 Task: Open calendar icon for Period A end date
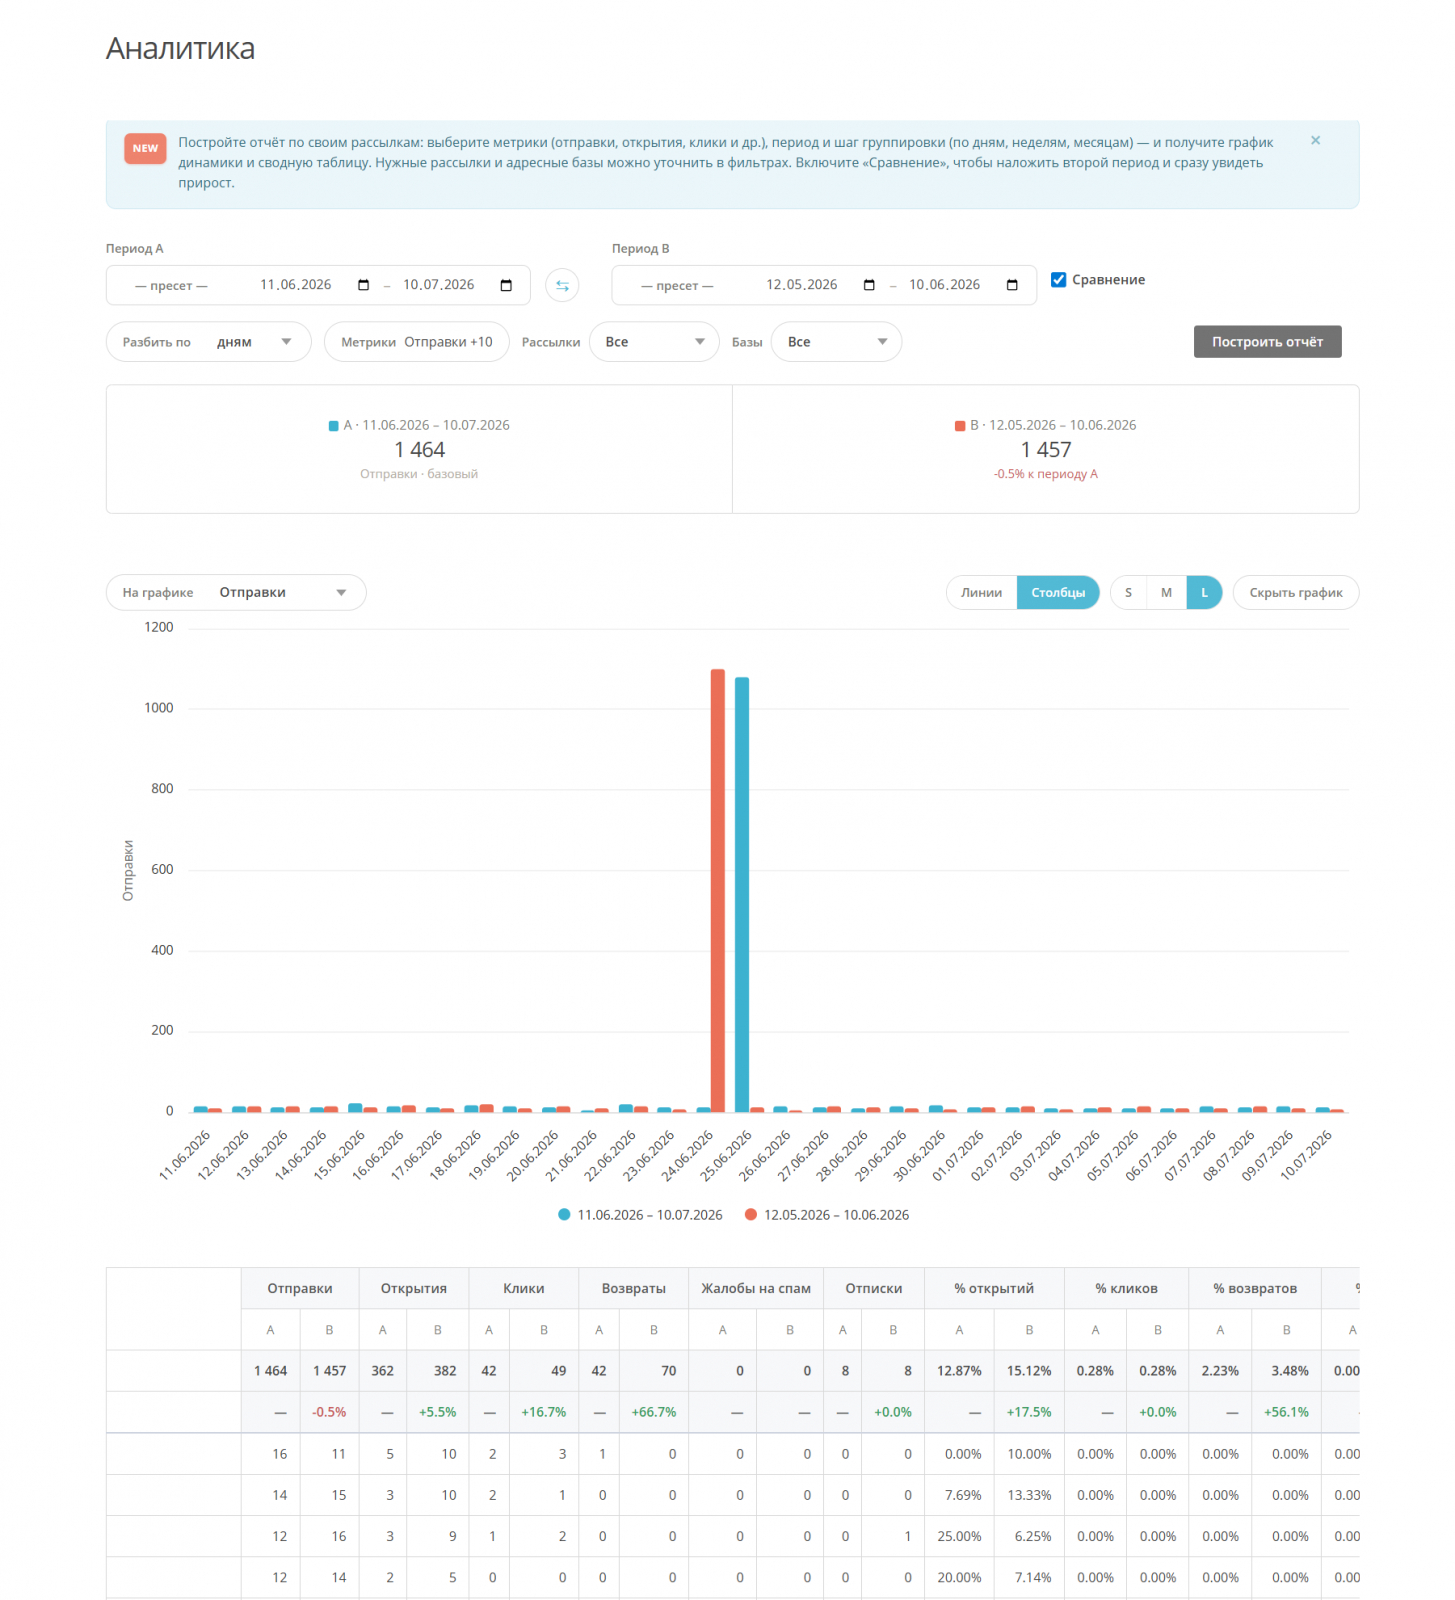tap(506, 285)
